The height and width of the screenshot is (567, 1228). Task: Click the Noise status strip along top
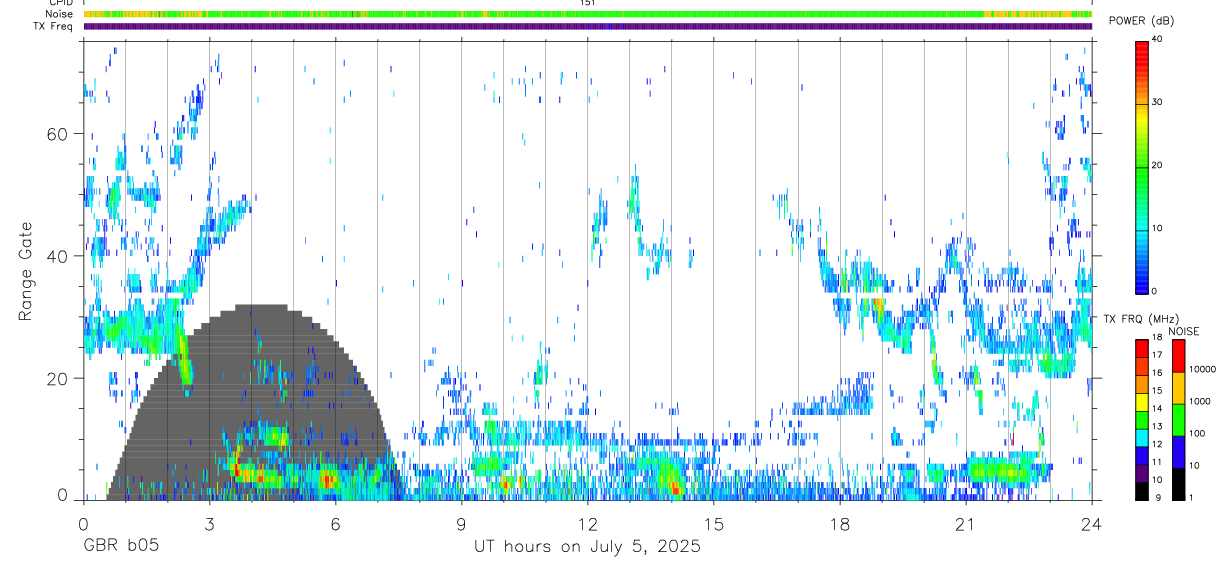[587, 14]
